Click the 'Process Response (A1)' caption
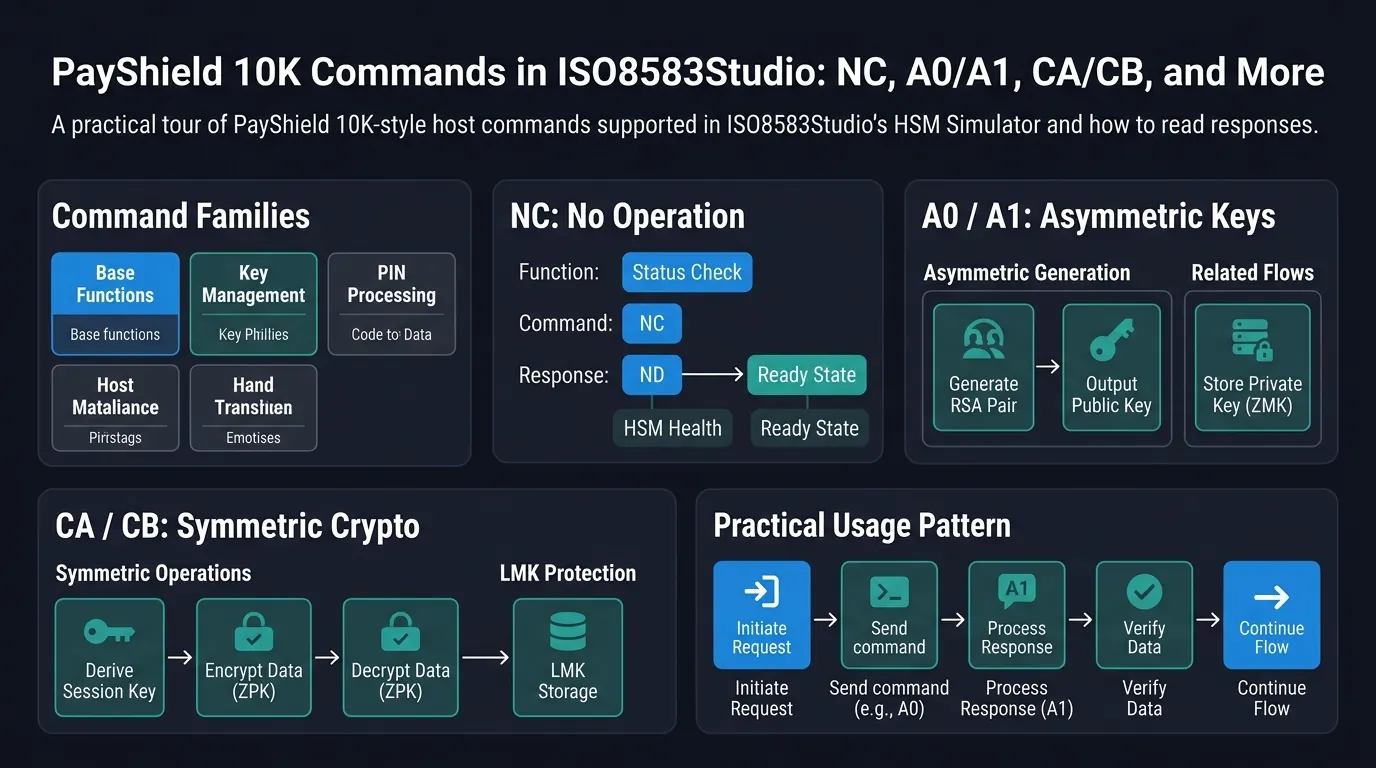The width and height of the screenshot is (1376, 768). (x=1016, y=698)
